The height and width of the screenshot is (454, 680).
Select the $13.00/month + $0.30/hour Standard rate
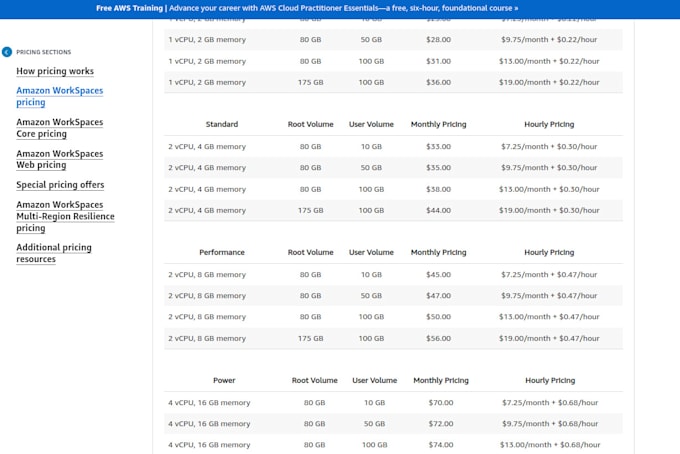click(x=549, y=189)
